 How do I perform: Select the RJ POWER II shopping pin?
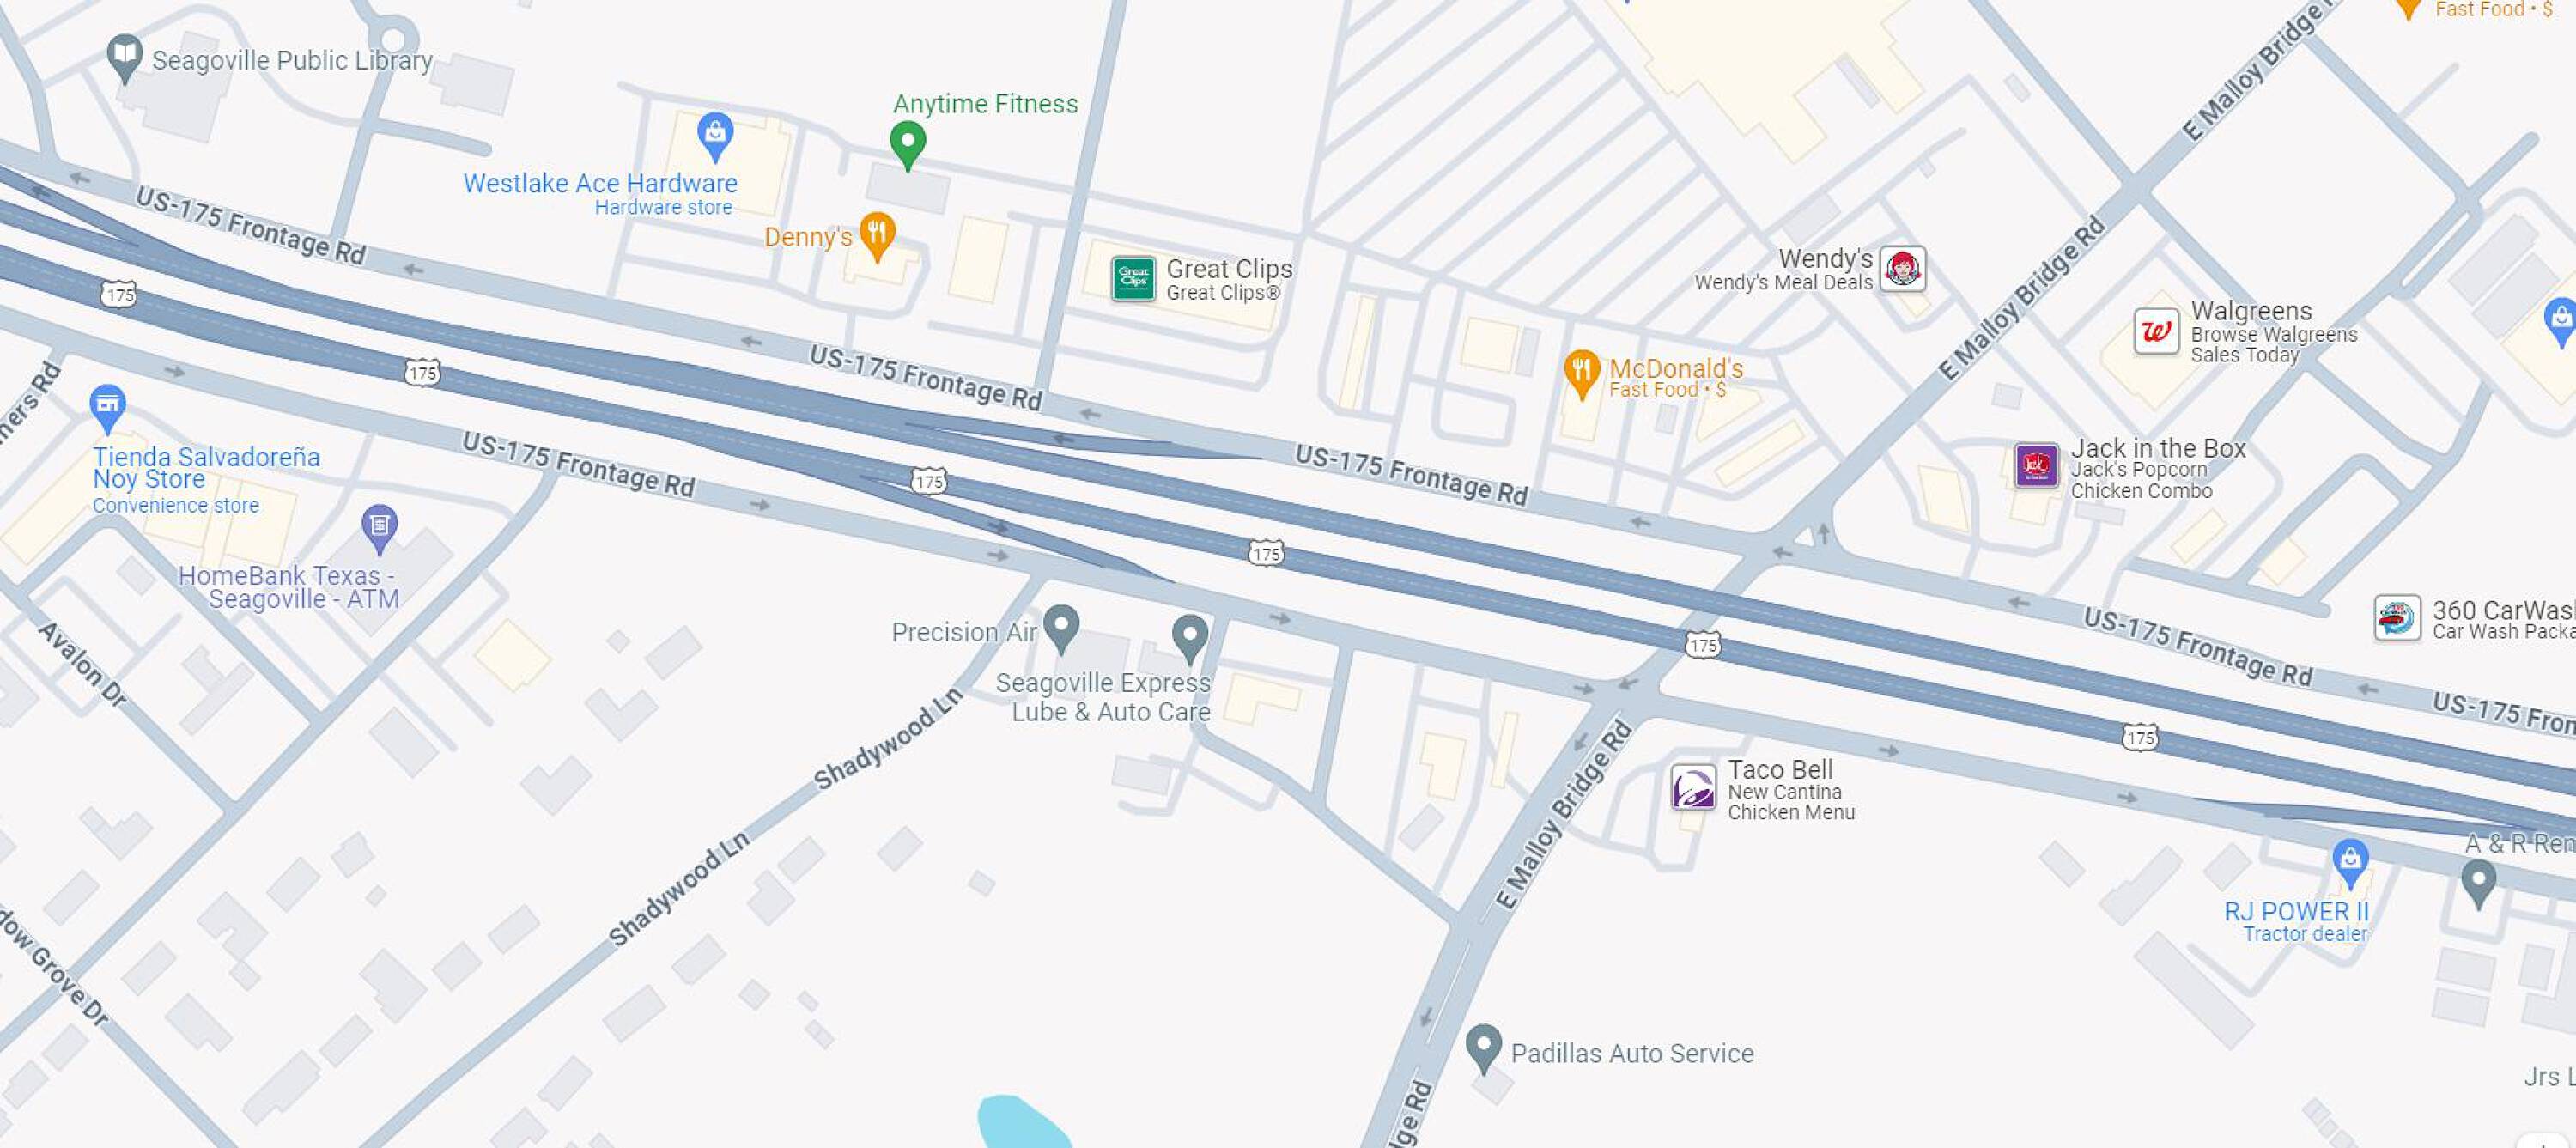tap(2350, 864)
